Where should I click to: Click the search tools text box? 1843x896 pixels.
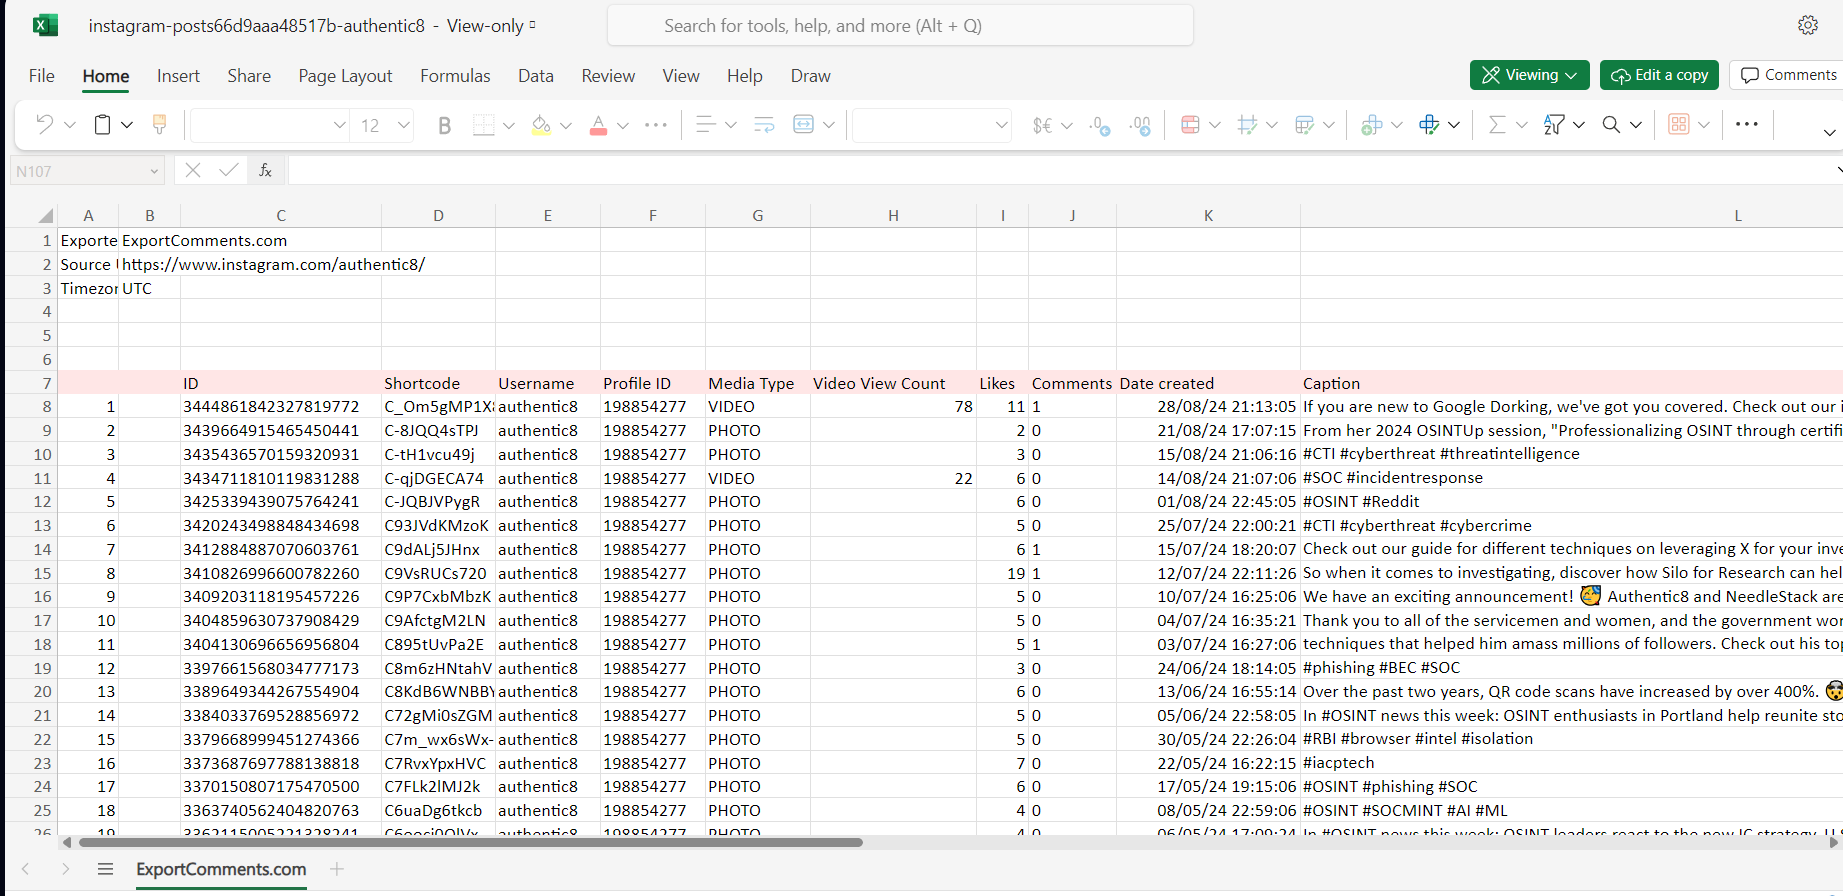tap(900, 26)
